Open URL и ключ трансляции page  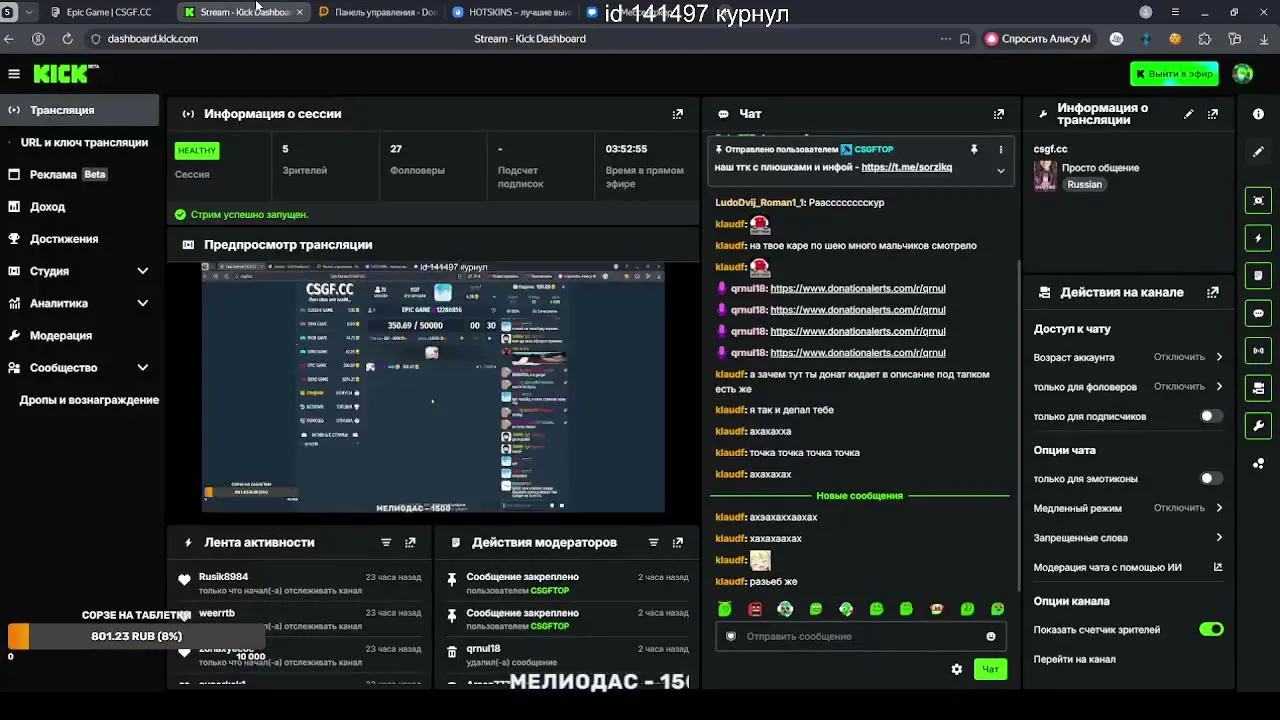pyautogui.click(x=84, y=143)
